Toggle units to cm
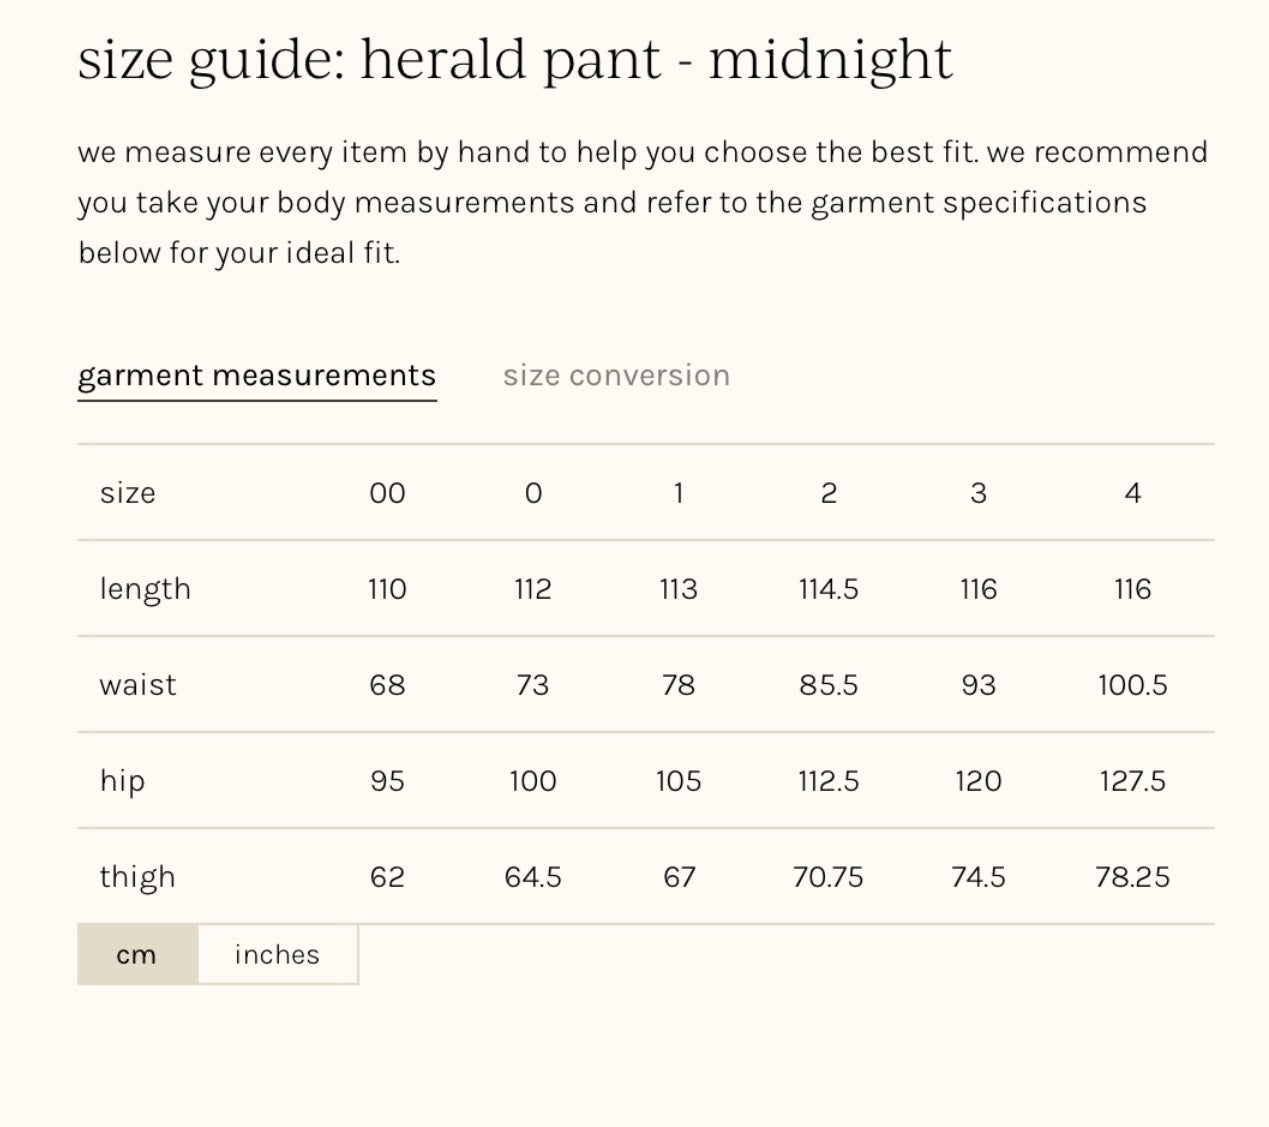The width and height of the screenshot is (1269, 1127). pos(137,954)
